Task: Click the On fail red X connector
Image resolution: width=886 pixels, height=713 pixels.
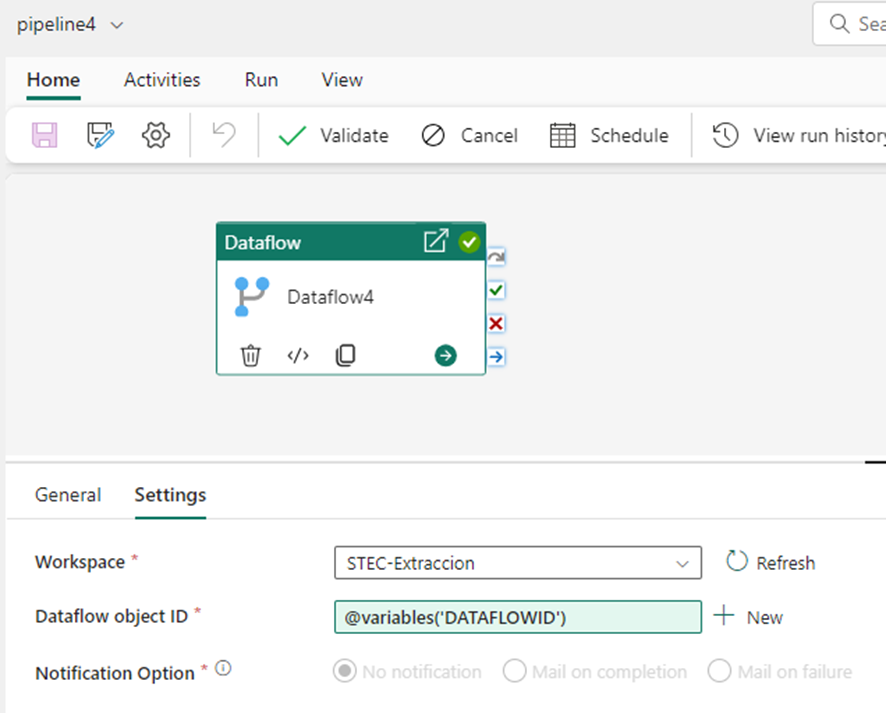Action: coord(496,324)
